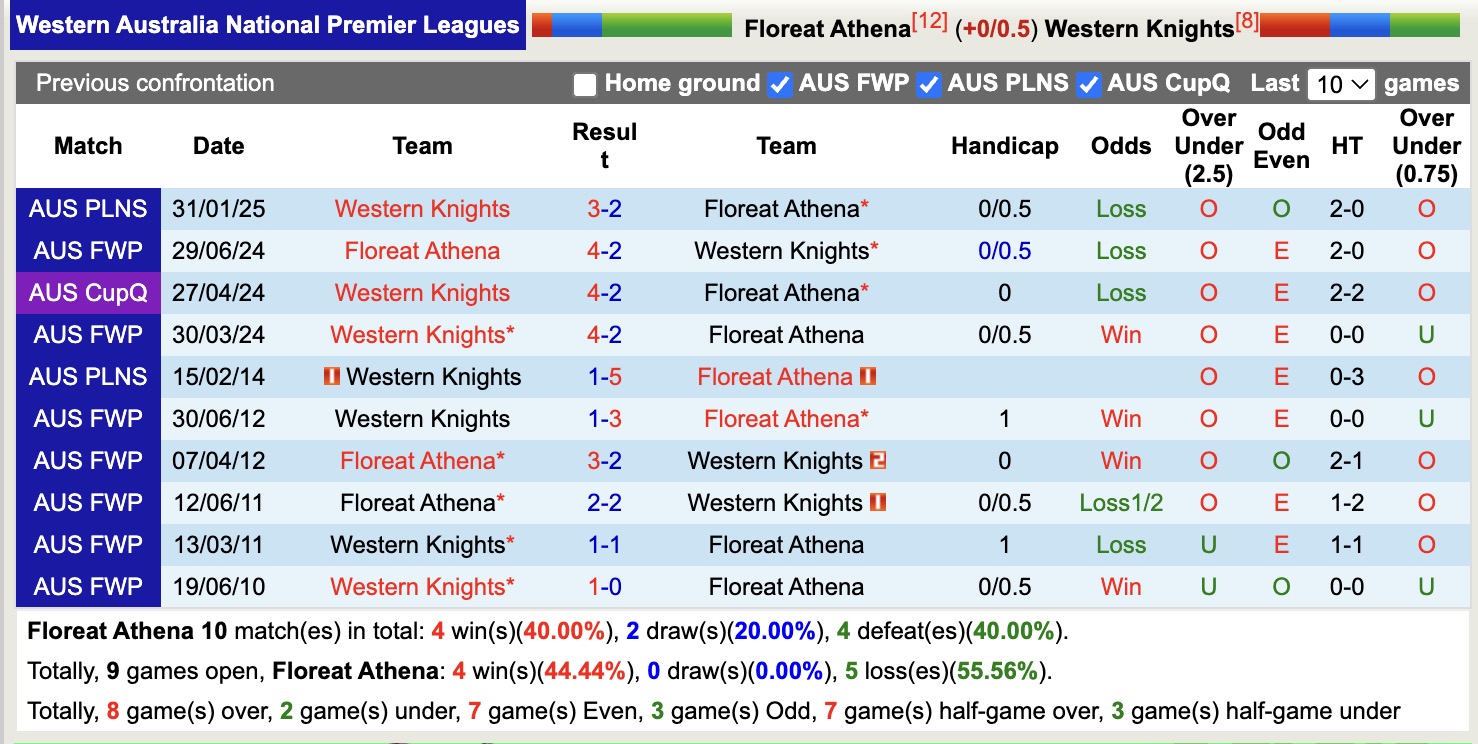Click the relegation badge beside Floreat Athena

pyautogui.click(x=870, y=378)
